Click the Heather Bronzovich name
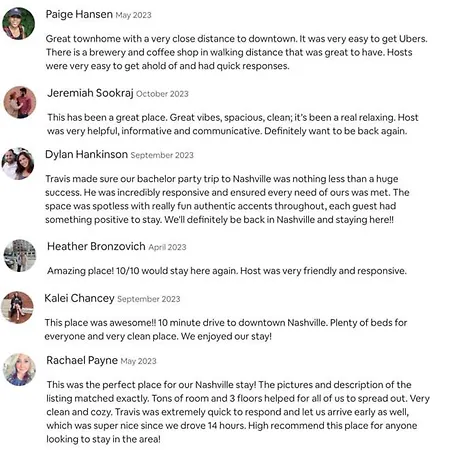The width and height of the screenshot is (450, 450). click(96, 246)
